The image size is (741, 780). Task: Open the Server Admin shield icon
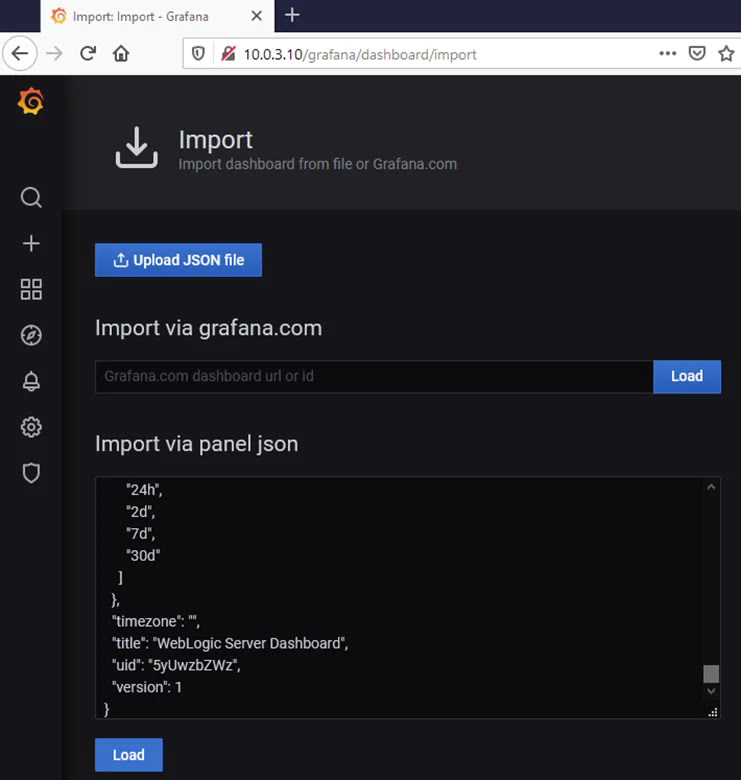(31, 473)
